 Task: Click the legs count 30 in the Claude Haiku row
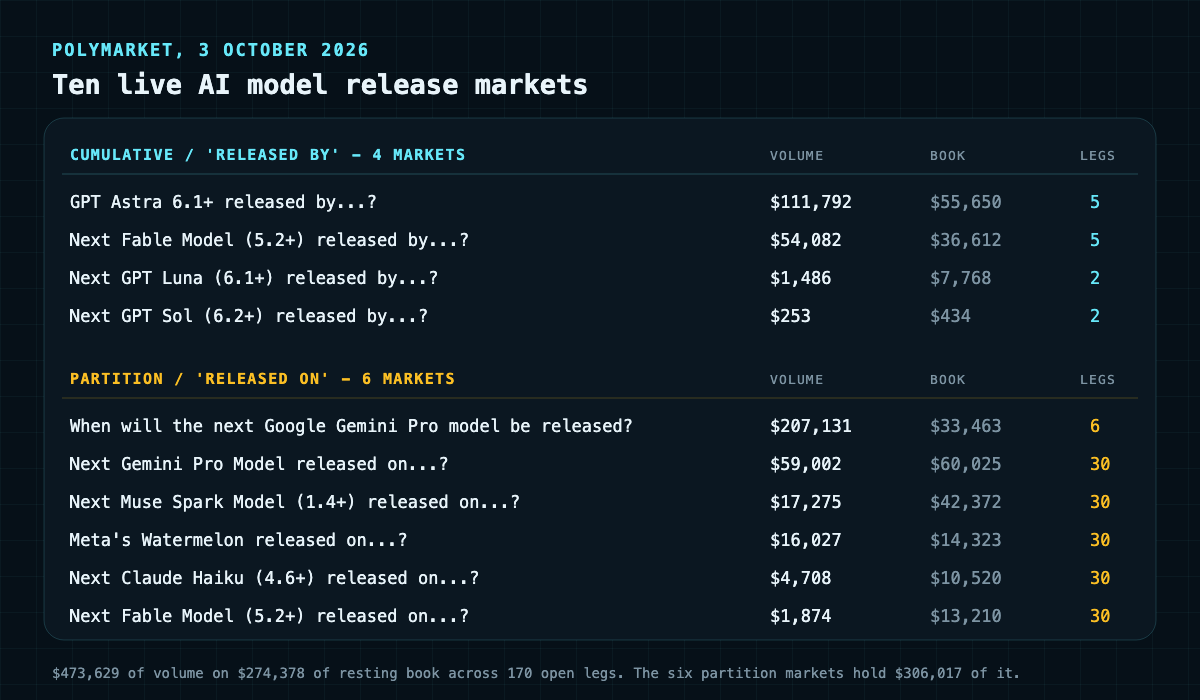click(x=1100, y=578)
